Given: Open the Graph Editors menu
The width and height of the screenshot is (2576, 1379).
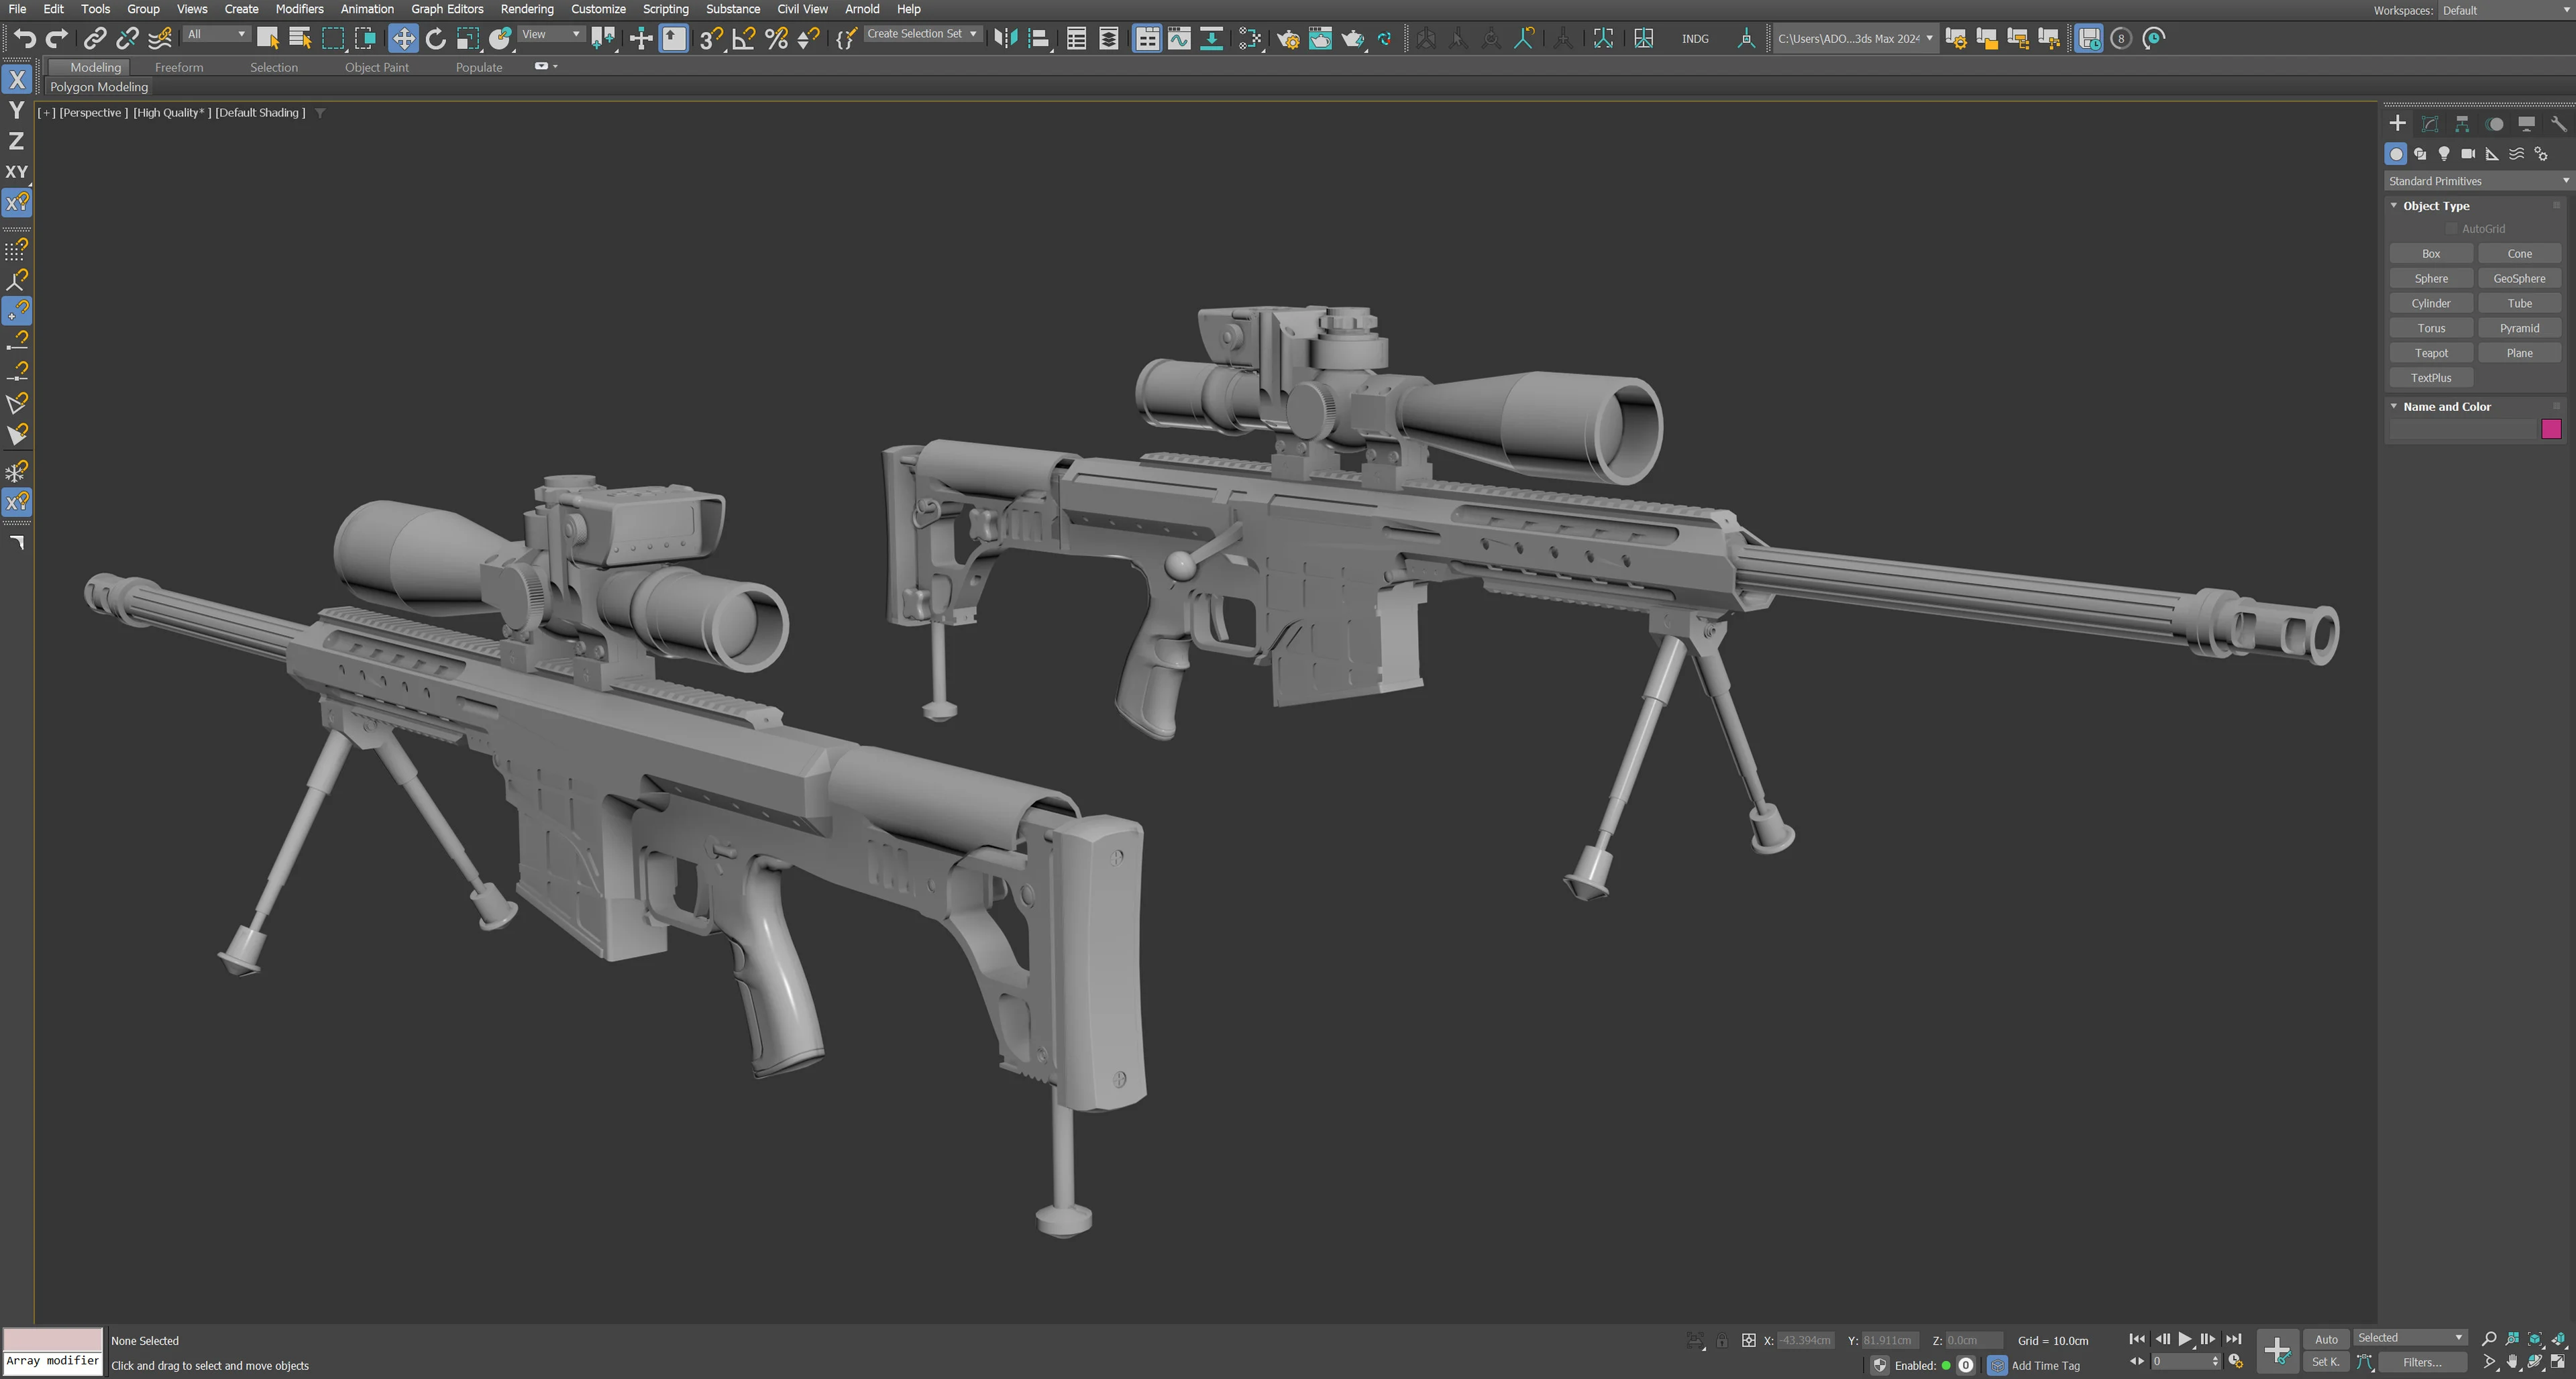Looking at the screenshot, I should 446,9.
